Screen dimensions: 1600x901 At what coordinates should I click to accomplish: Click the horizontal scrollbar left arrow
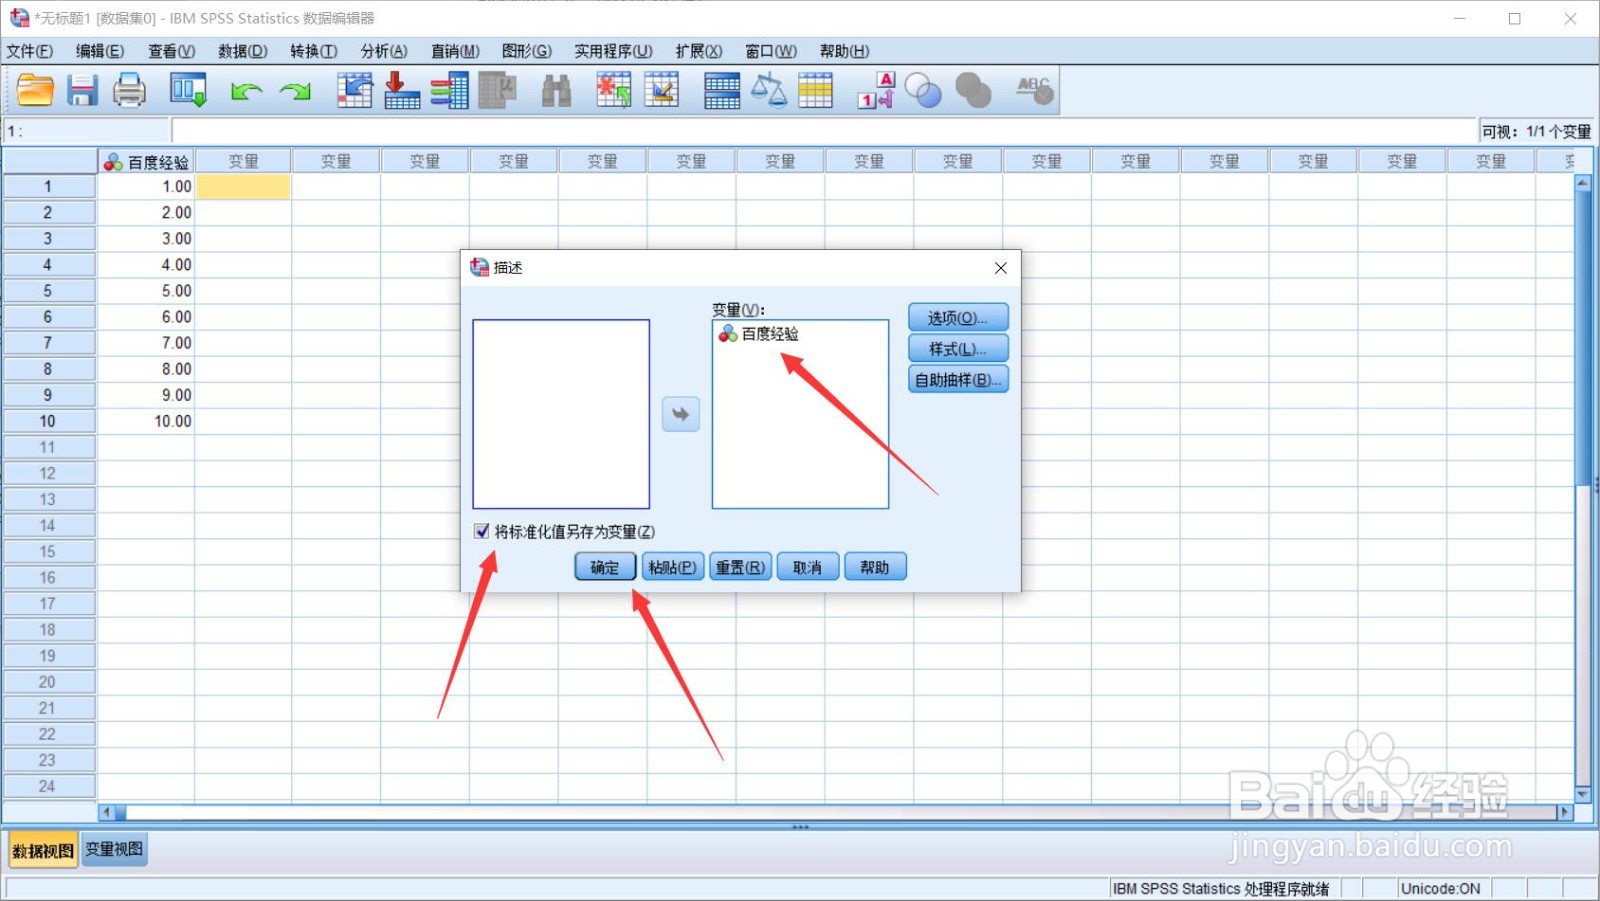(x=106, y=812)
